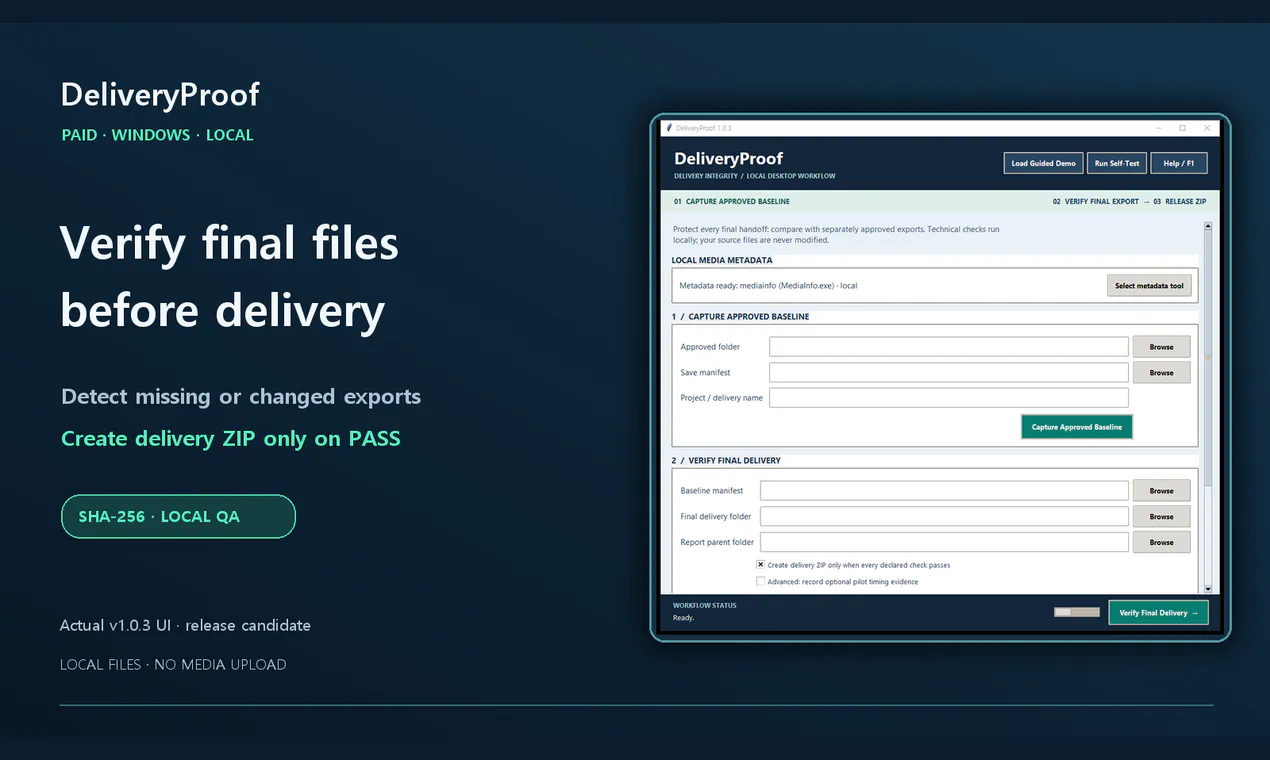This screenshot has height=760, width=1270.
Task: Go to step 01 Capture Approved Baseline
Action: coord(732,201)
